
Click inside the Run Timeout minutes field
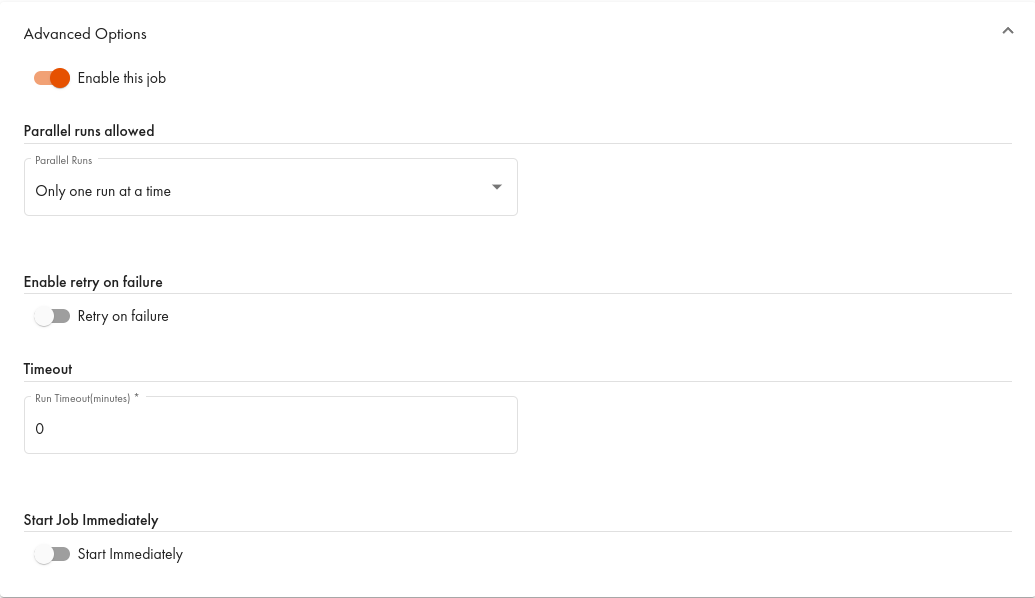(270, 428)
